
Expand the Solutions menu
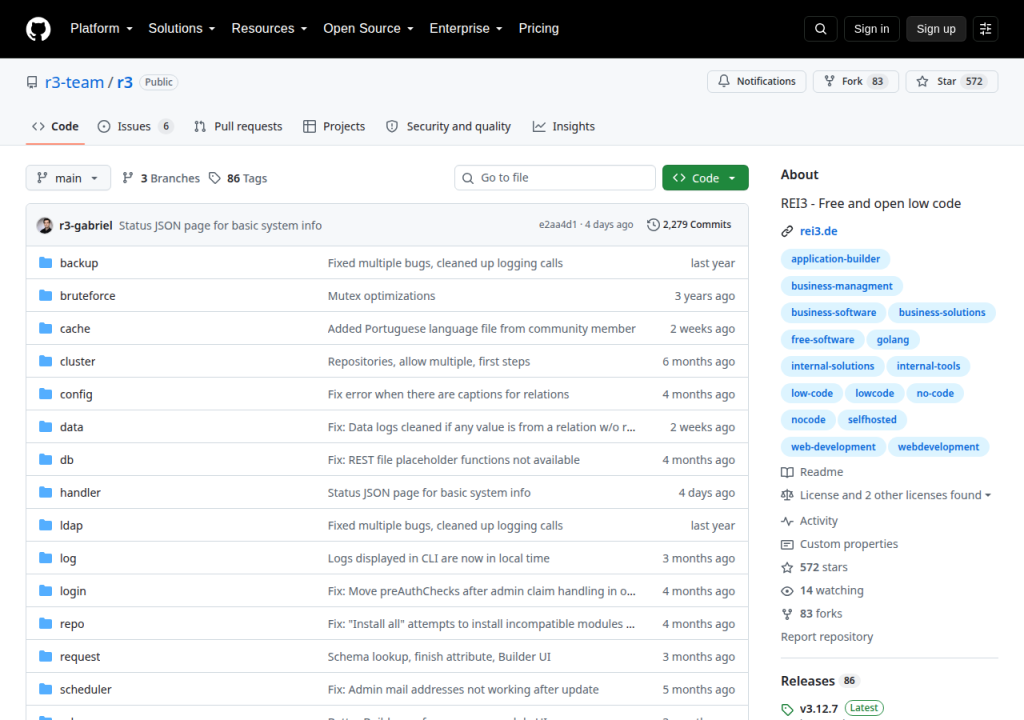182,29
